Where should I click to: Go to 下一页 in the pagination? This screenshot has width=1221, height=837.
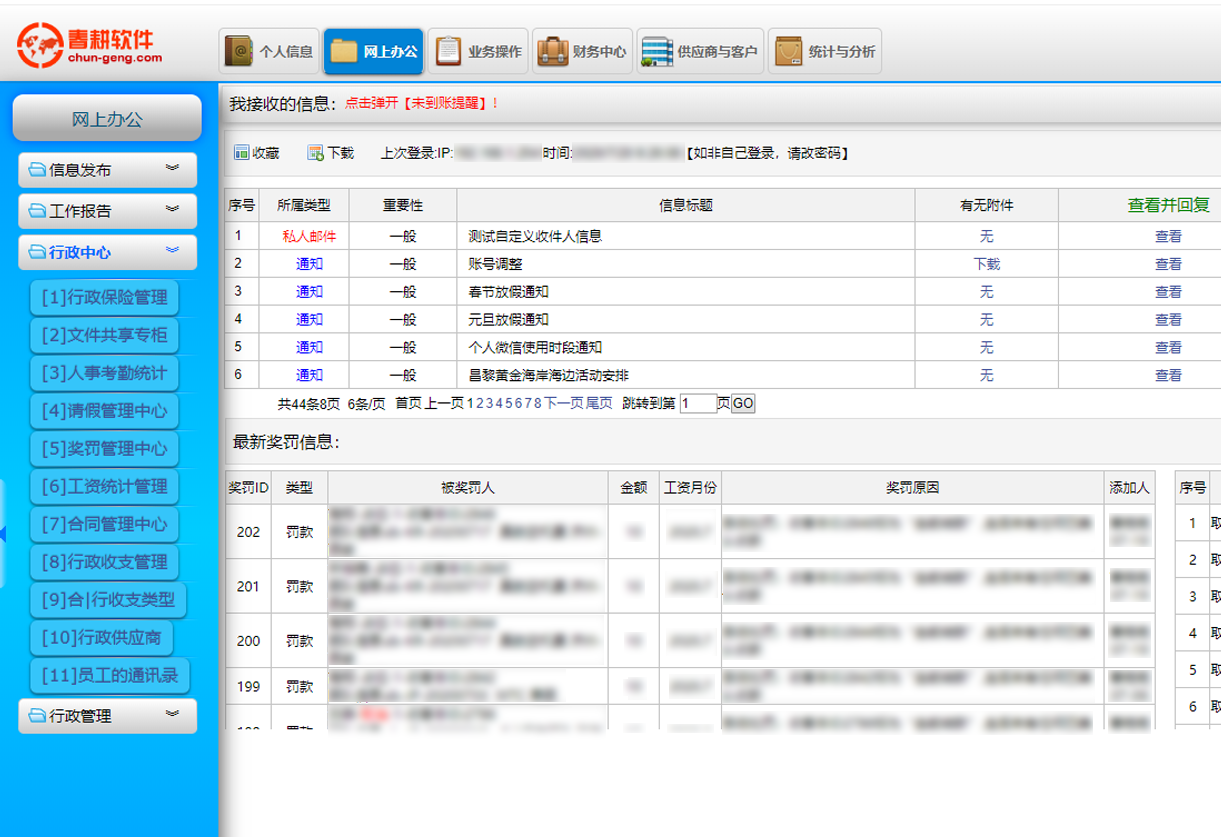[562, 403]
